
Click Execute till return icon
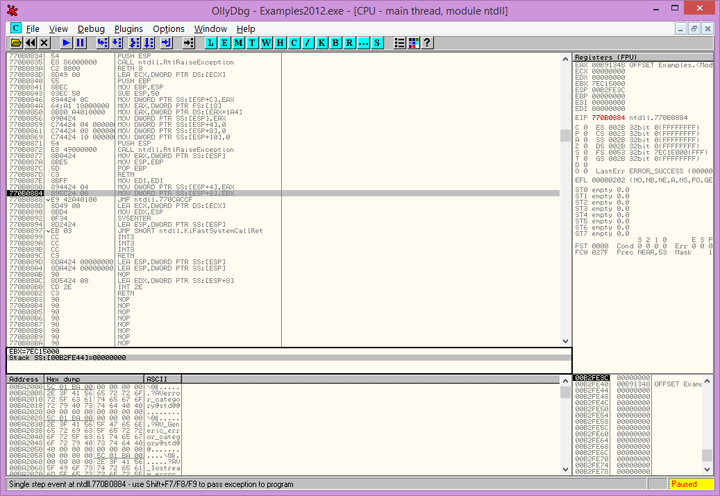click(166, 43)
